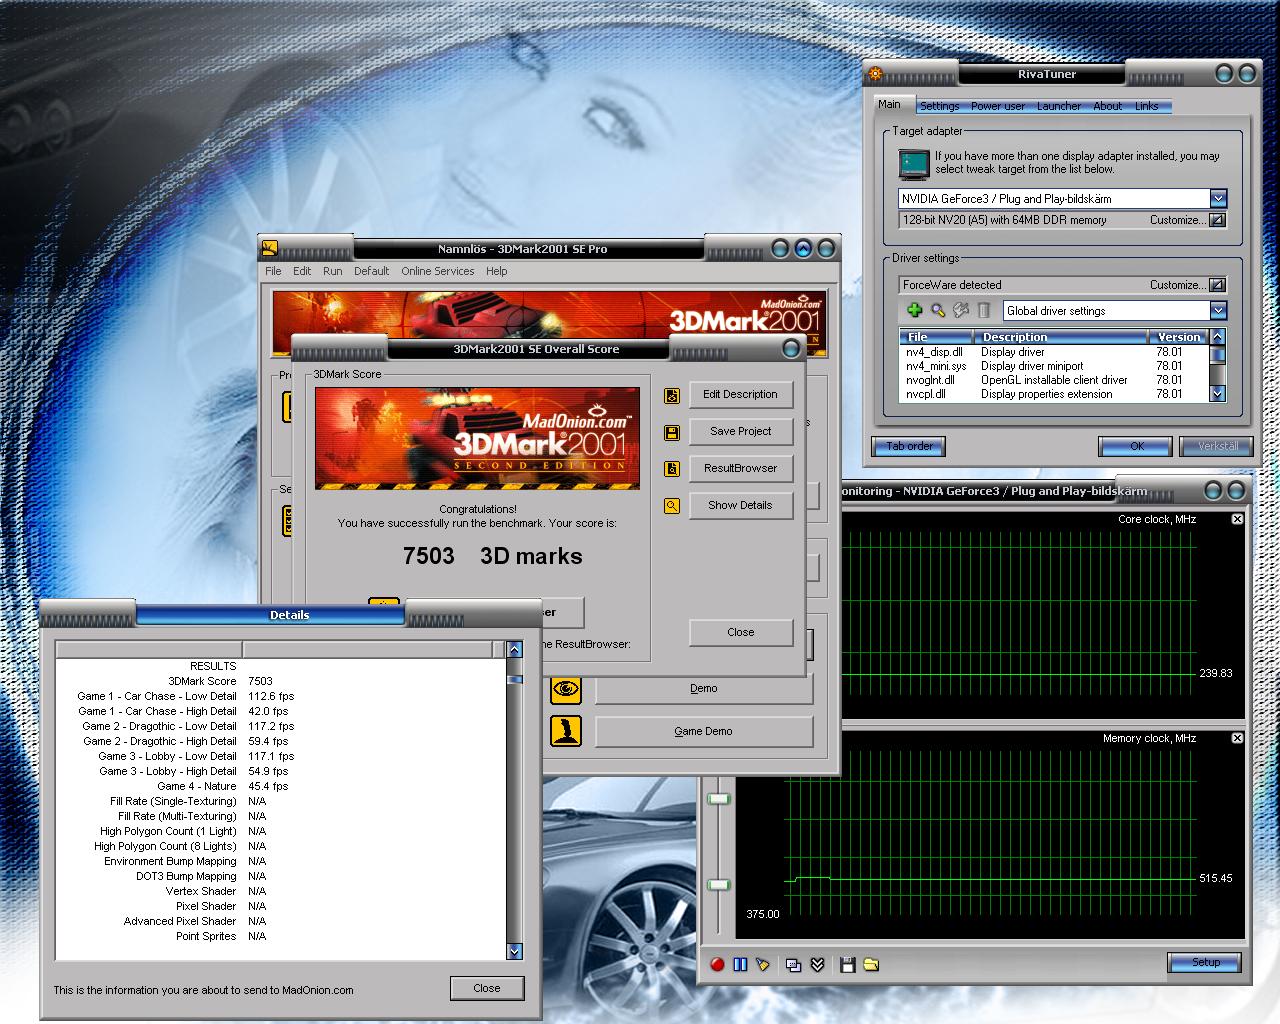Click the down arrow of Details scrollbar
Viewport: 1280px width, 1024px height.
(514, 951)
